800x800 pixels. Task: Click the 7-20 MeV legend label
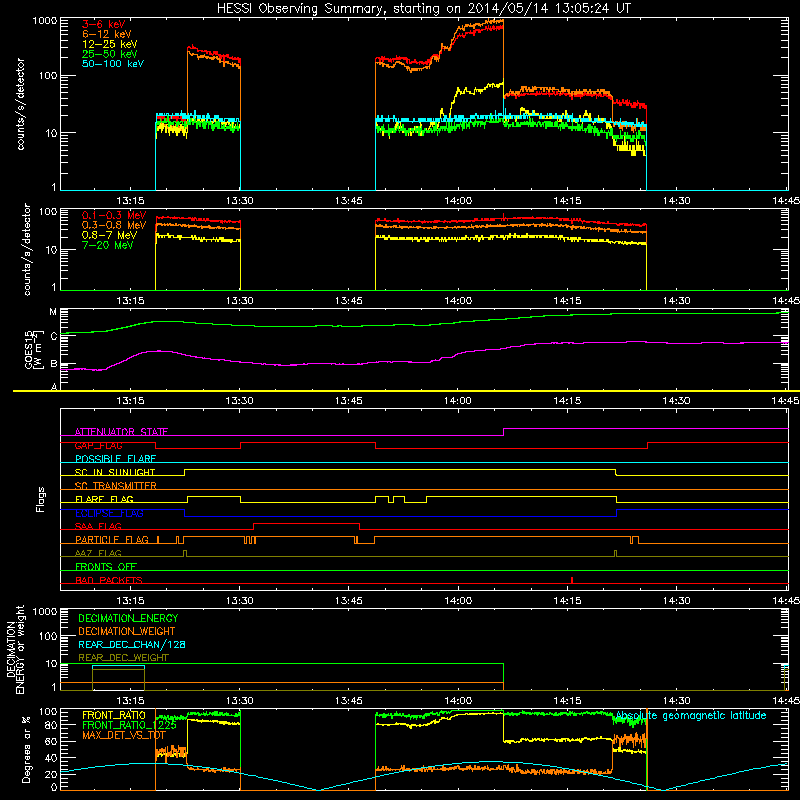[107, 245]
